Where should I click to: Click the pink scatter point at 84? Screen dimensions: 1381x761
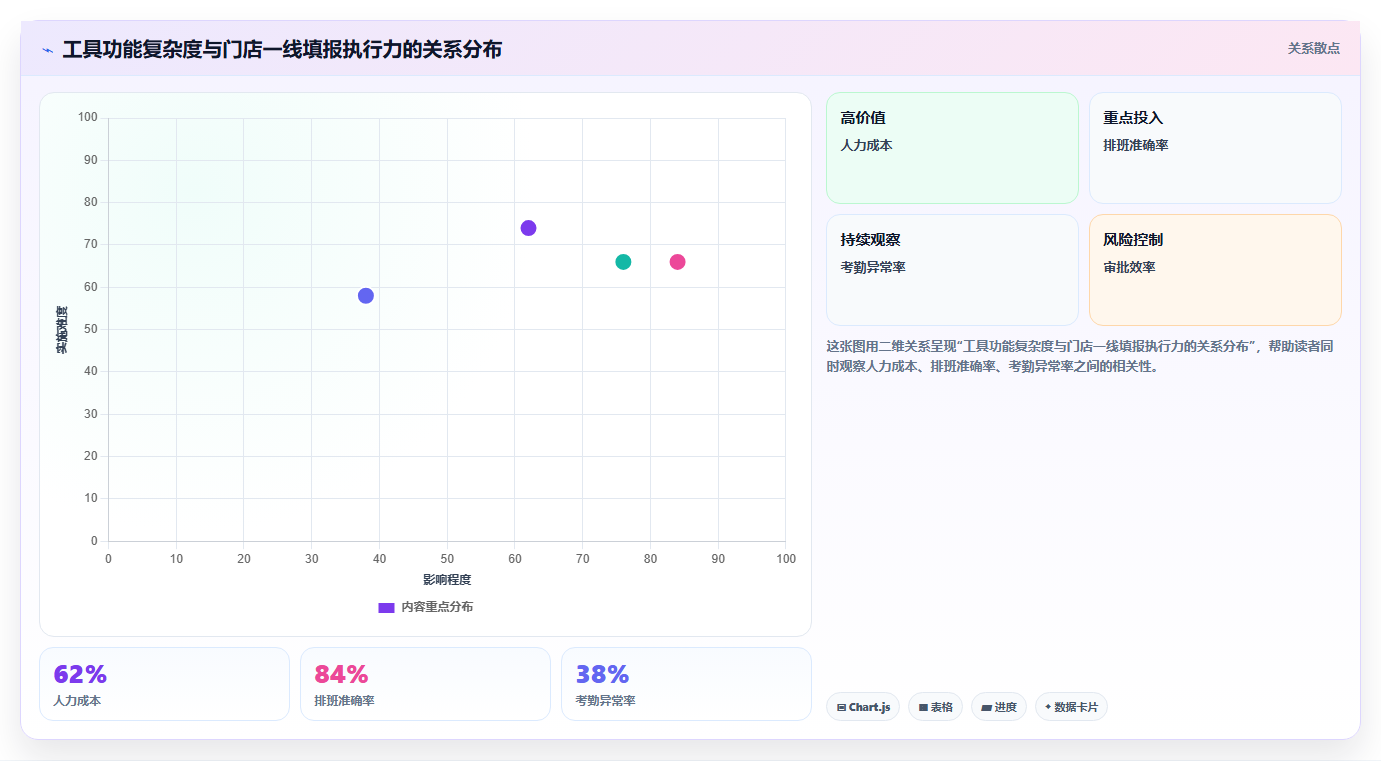point(677,262)
